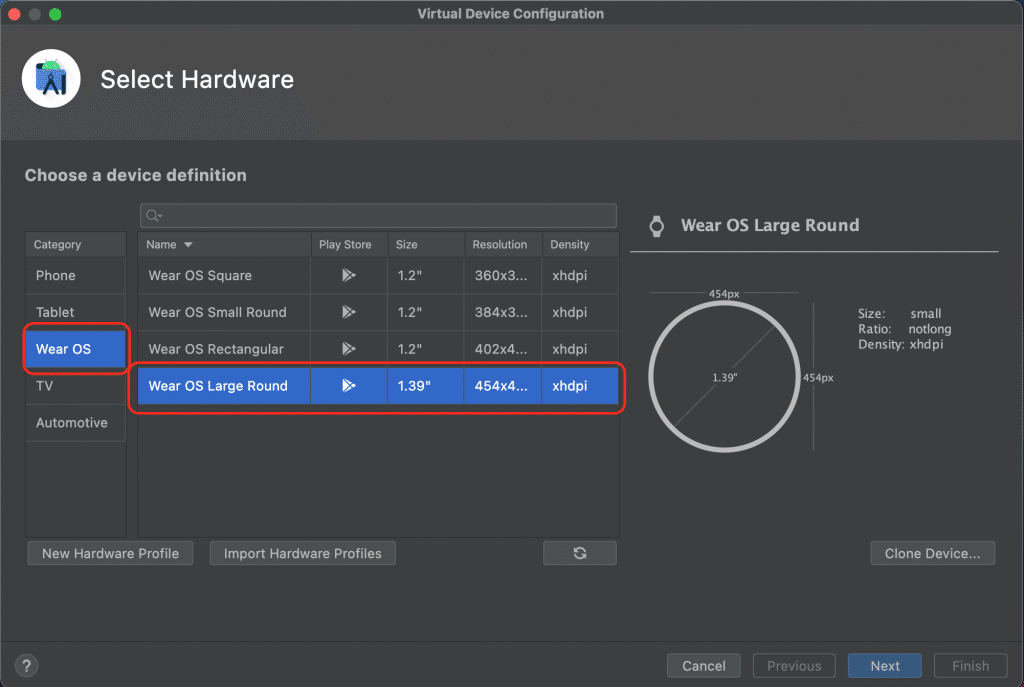This screenshot has height=687, width=1024.
Task: Click the Finish button
Action: click(x=970, y=665)
